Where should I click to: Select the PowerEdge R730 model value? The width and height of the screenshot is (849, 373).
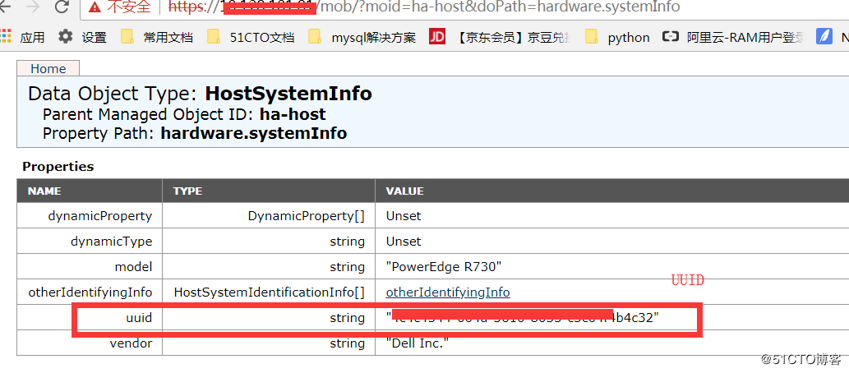pyautogui.click(x=444, y=267)
